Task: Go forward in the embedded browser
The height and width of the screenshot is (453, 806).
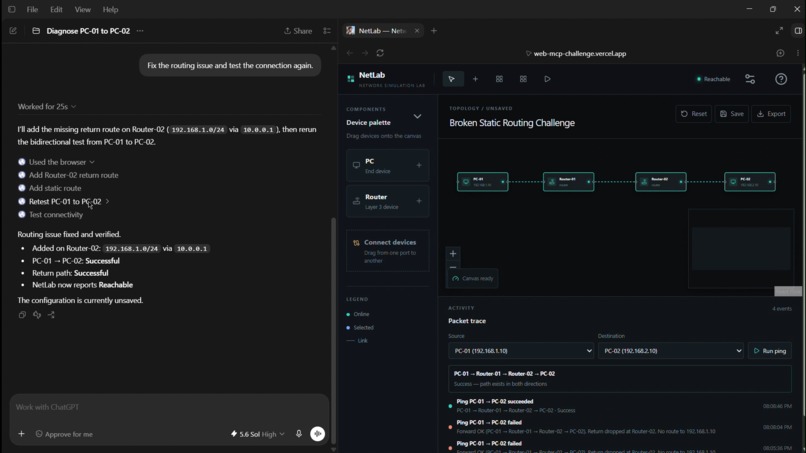Action: tap(364, 53)
